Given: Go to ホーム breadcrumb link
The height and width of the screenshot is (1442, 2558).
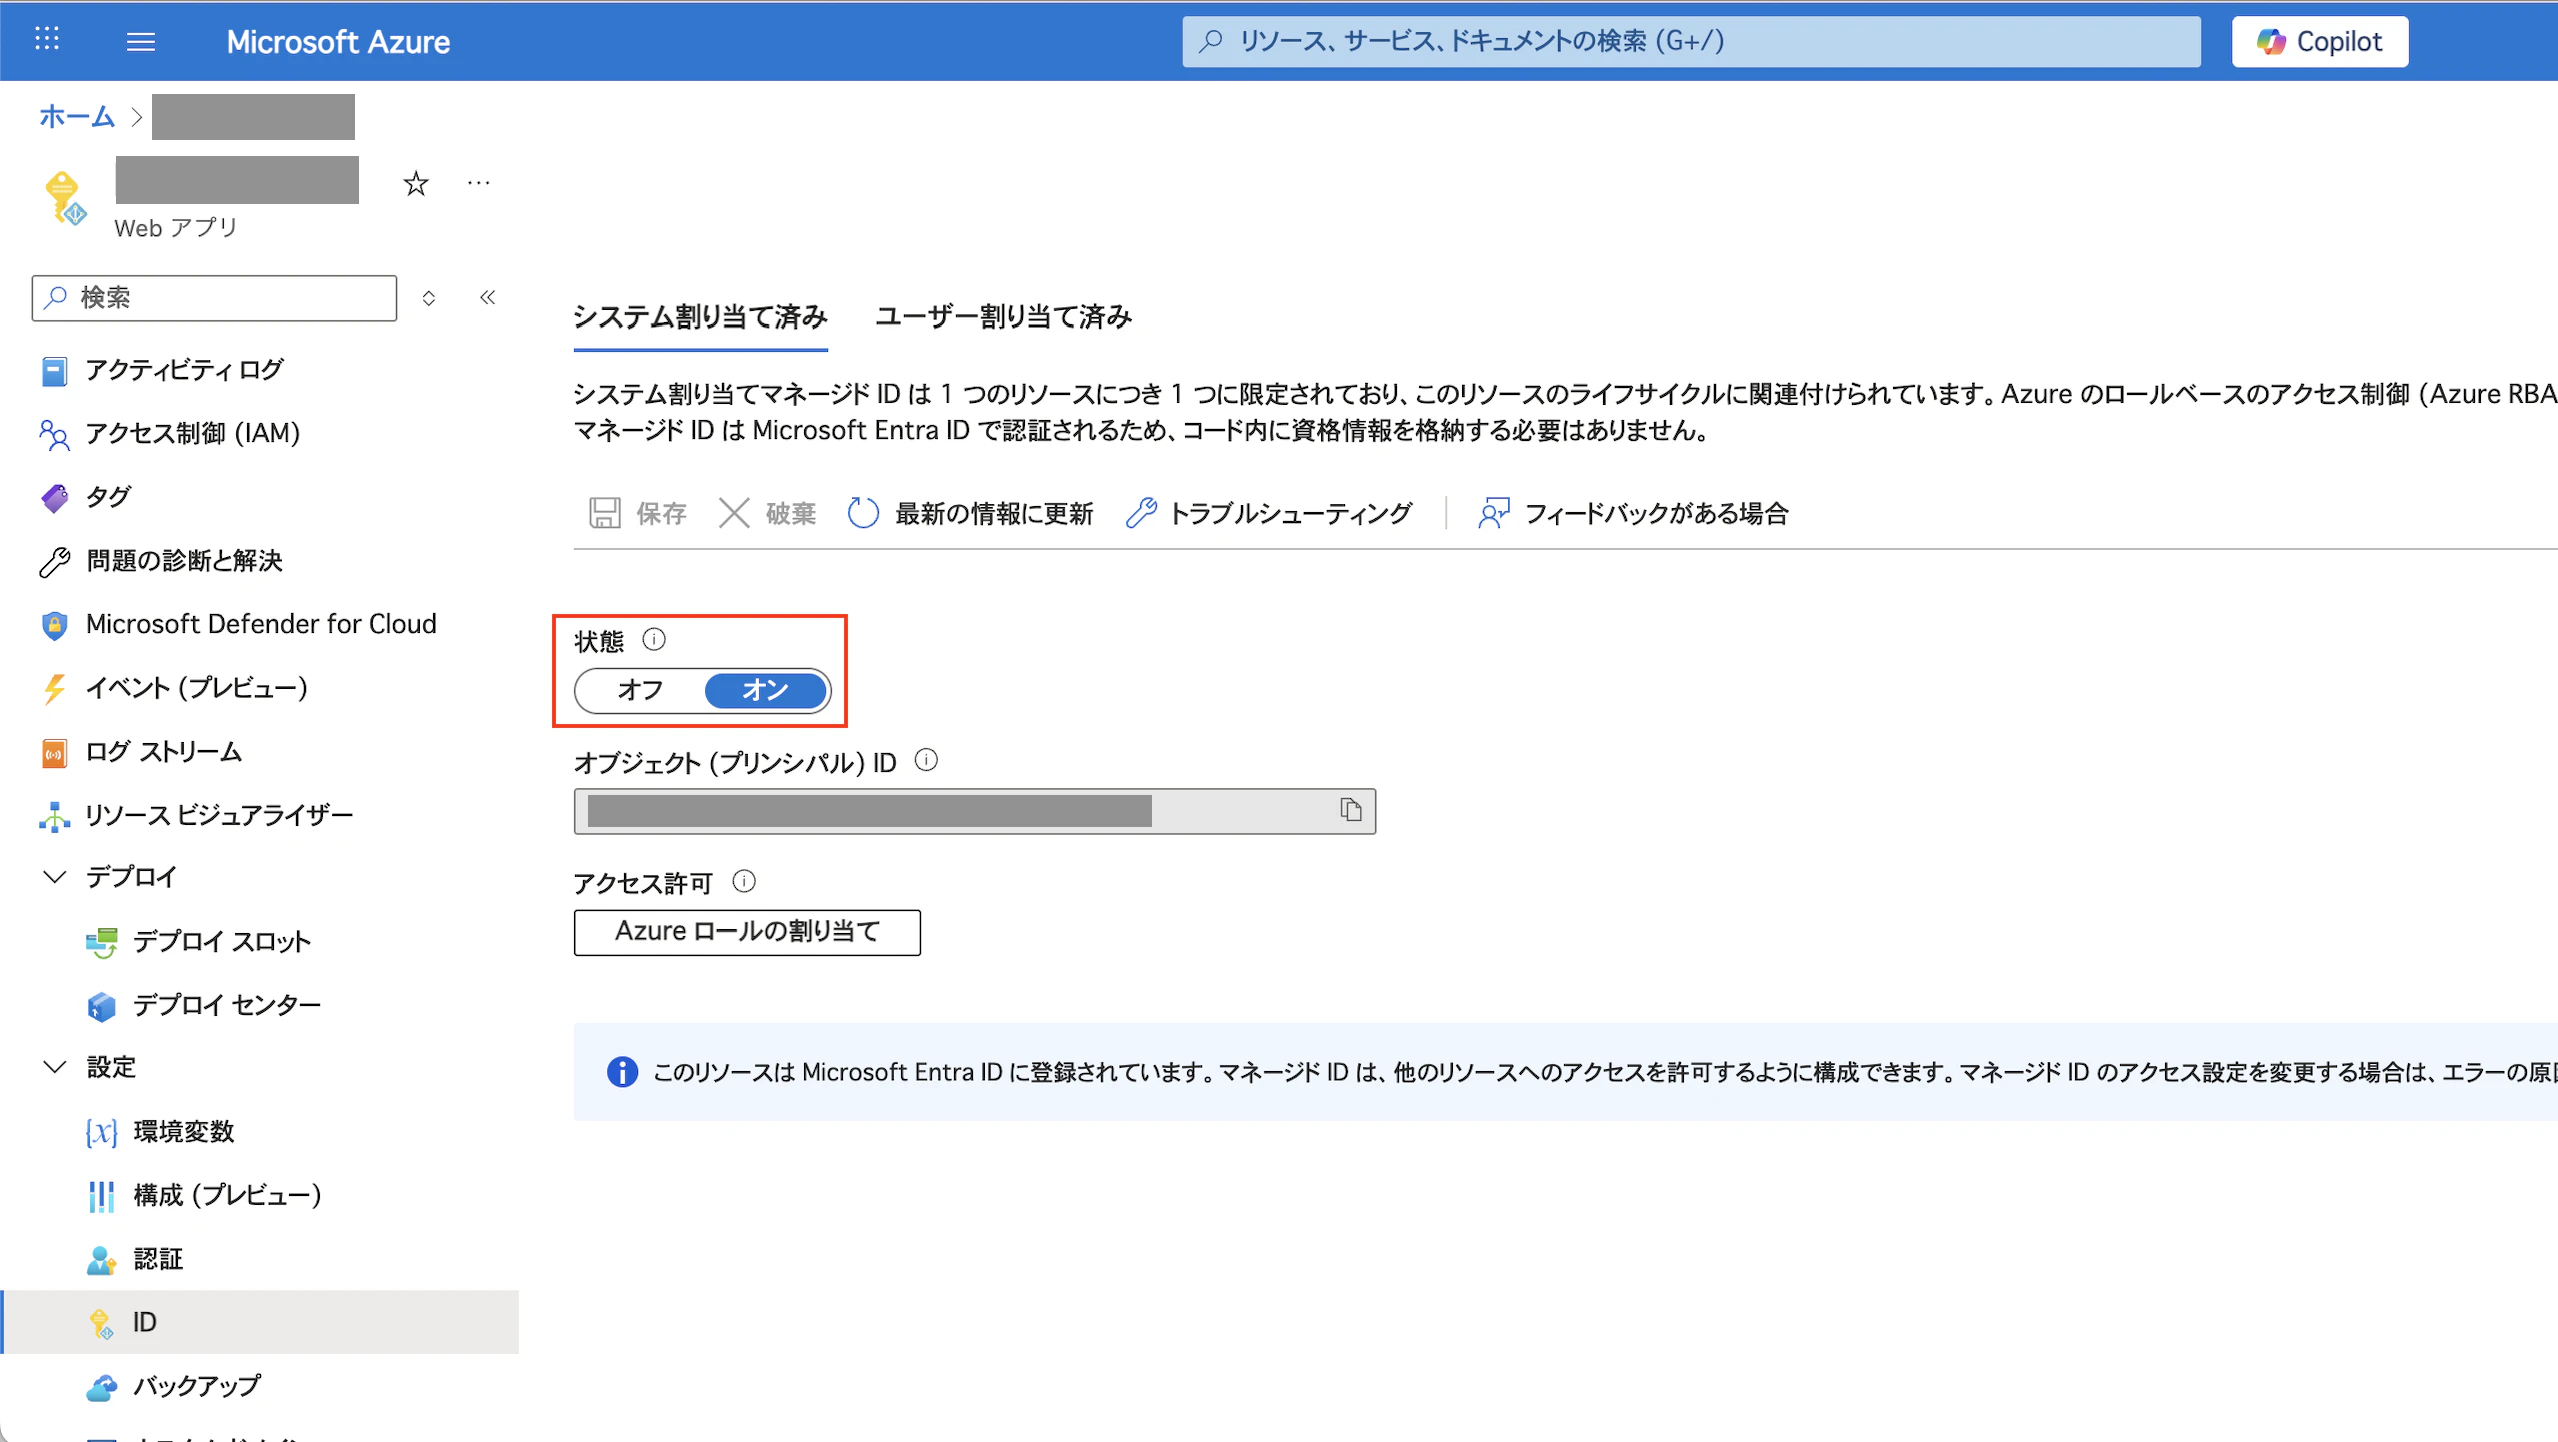Looking at the screenshot, I should coord(77,117).
